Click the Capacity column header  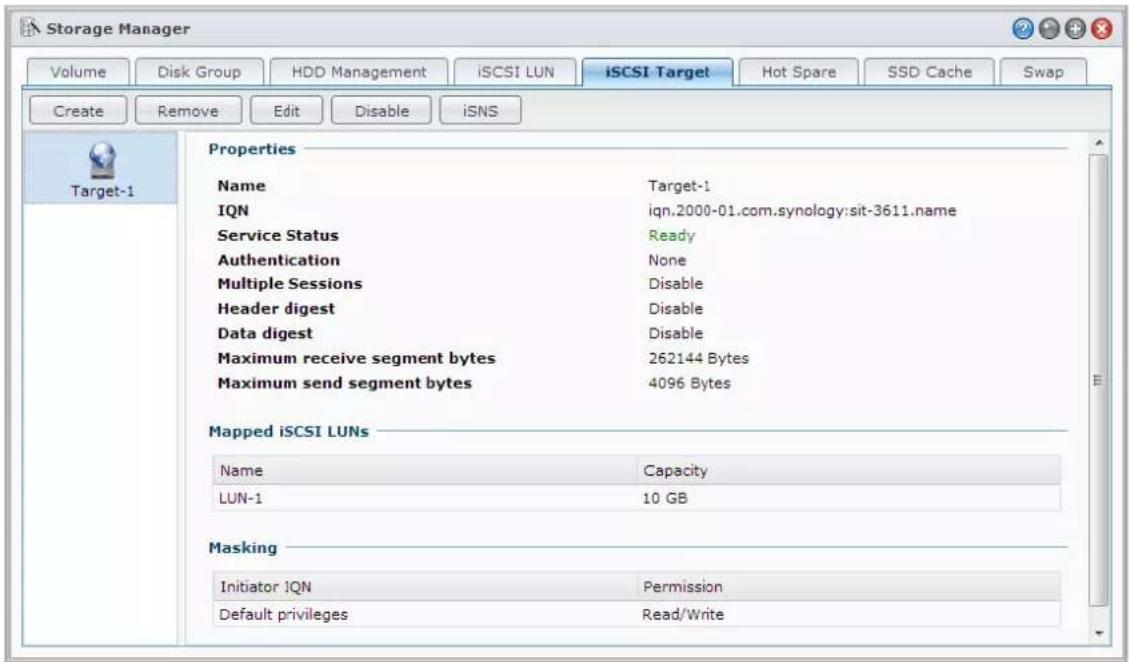(849, 470)
